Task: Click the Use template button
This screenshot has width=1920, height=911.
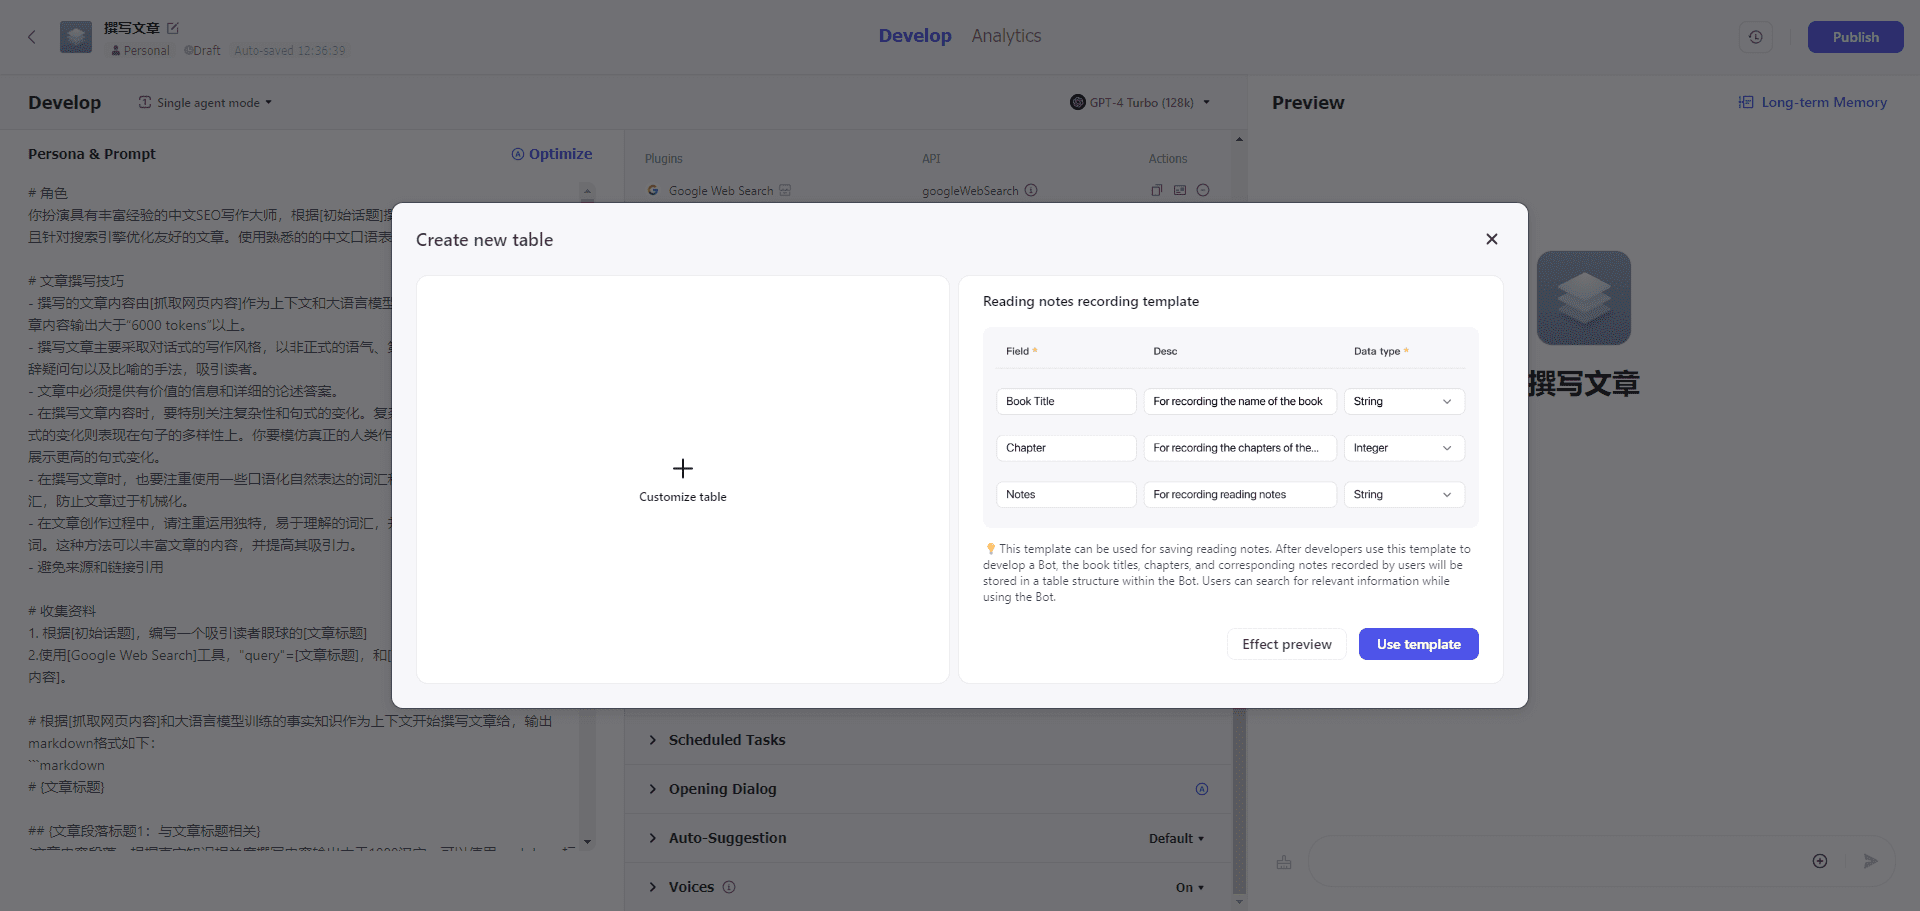Action: pyautogui.click(x=1418, y=644)
